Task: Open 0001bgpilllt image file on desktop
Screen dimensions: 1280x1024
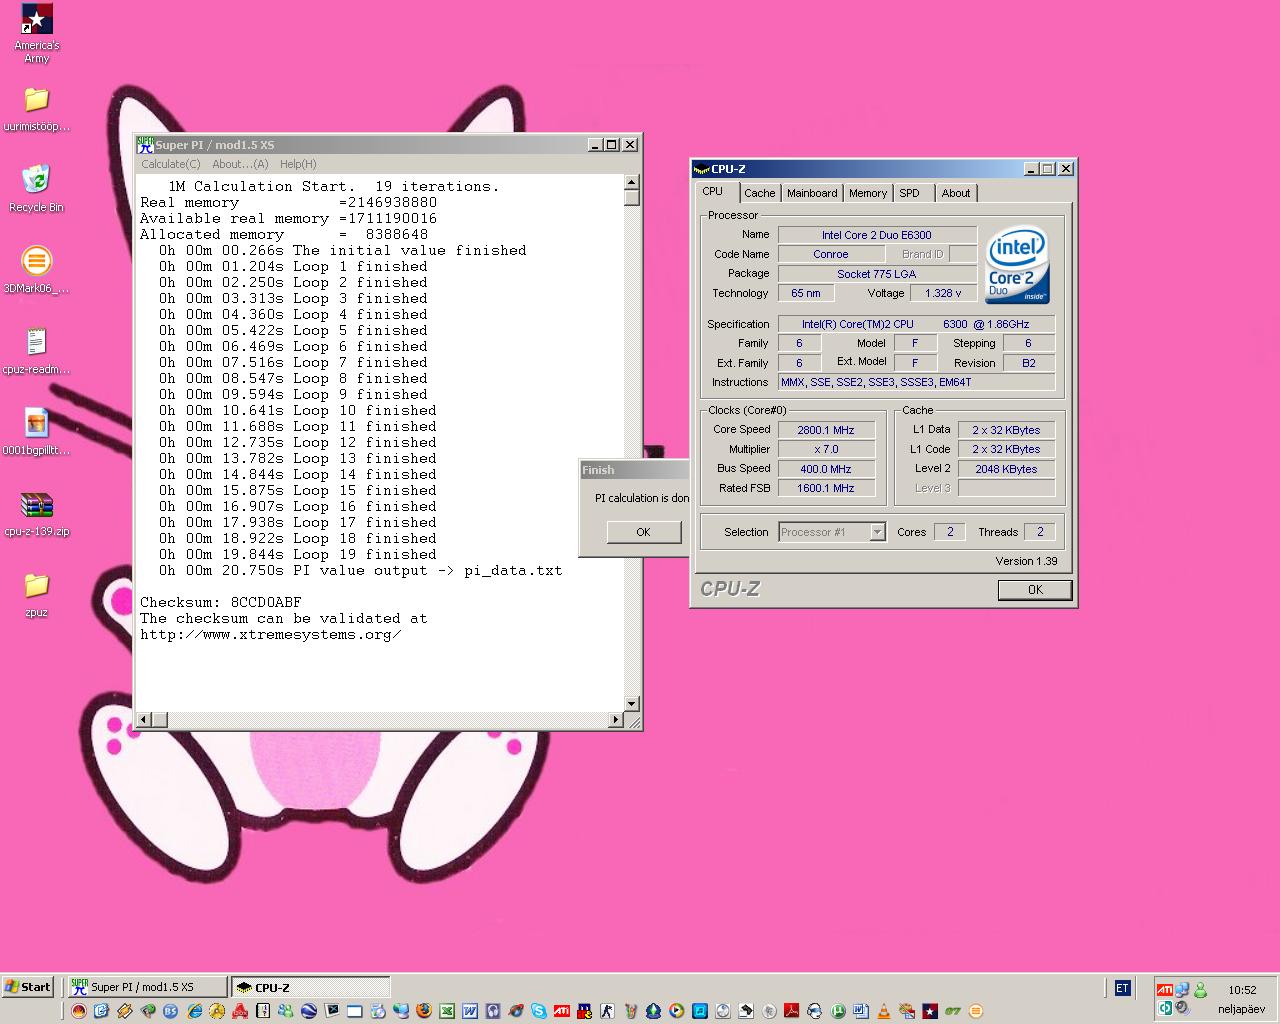Action: pos(37,433)
